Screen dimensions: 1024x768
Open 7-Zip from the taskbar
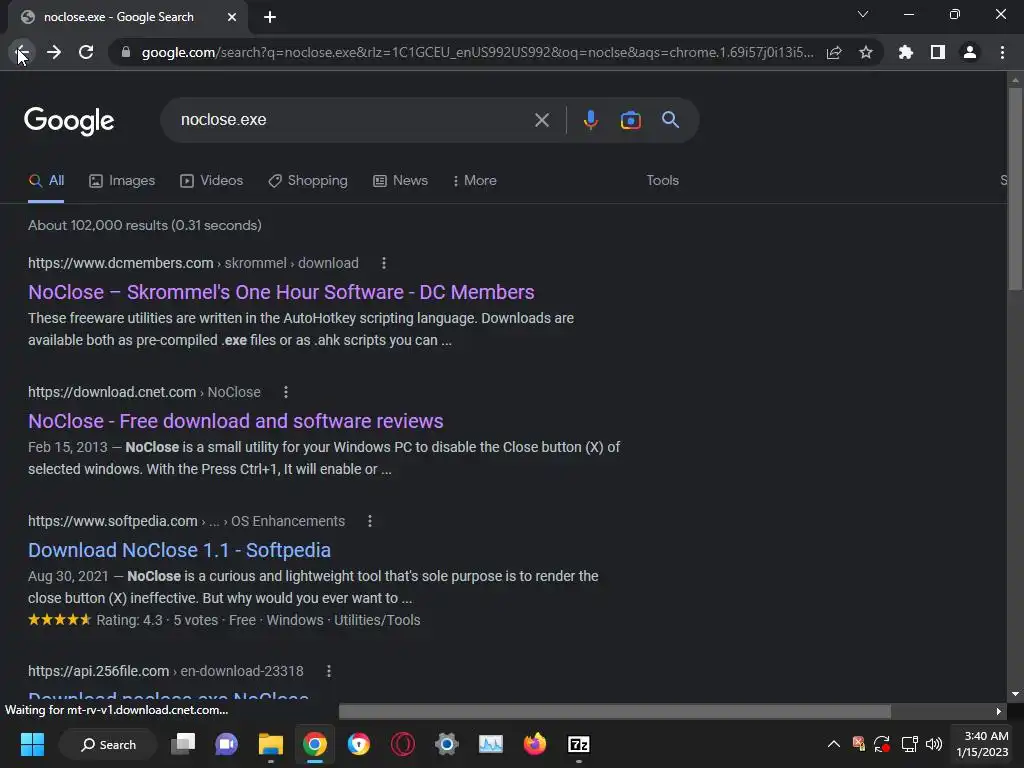(x=579, y=744)
